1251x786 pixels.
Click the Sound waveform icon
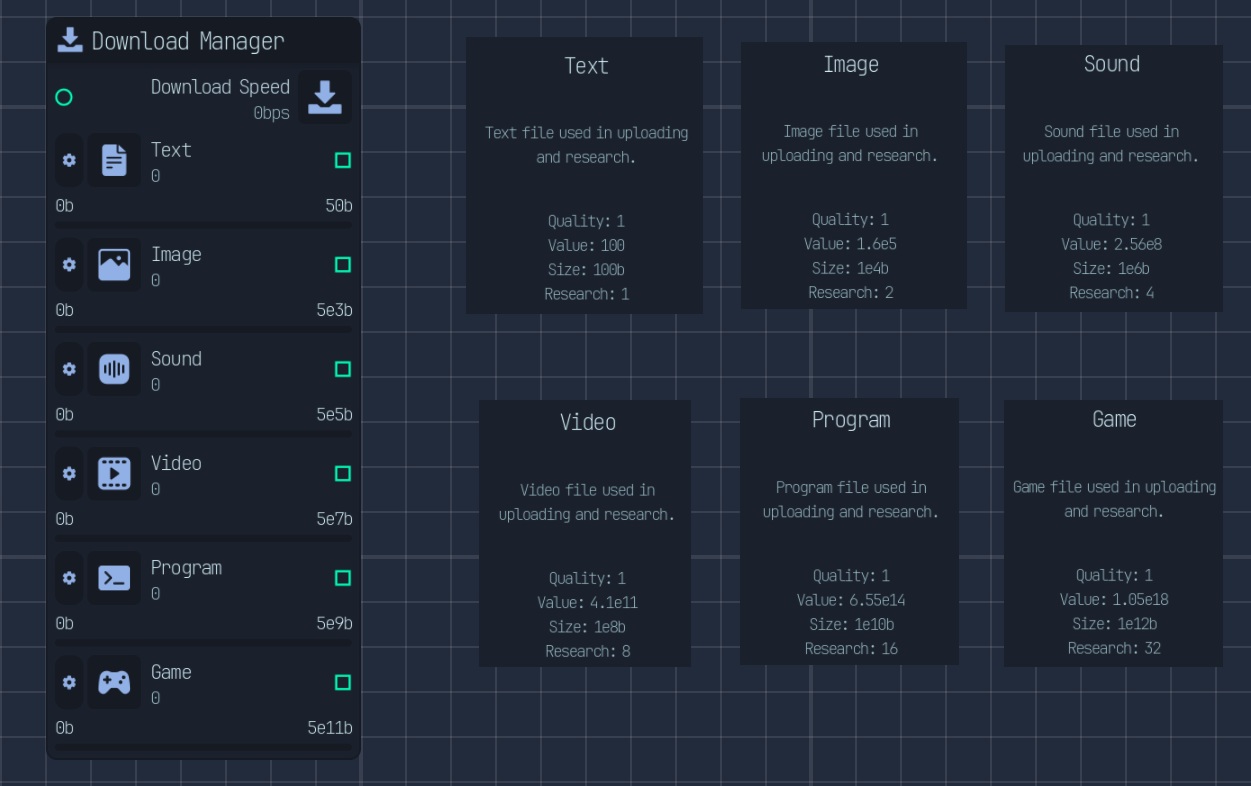114,369
